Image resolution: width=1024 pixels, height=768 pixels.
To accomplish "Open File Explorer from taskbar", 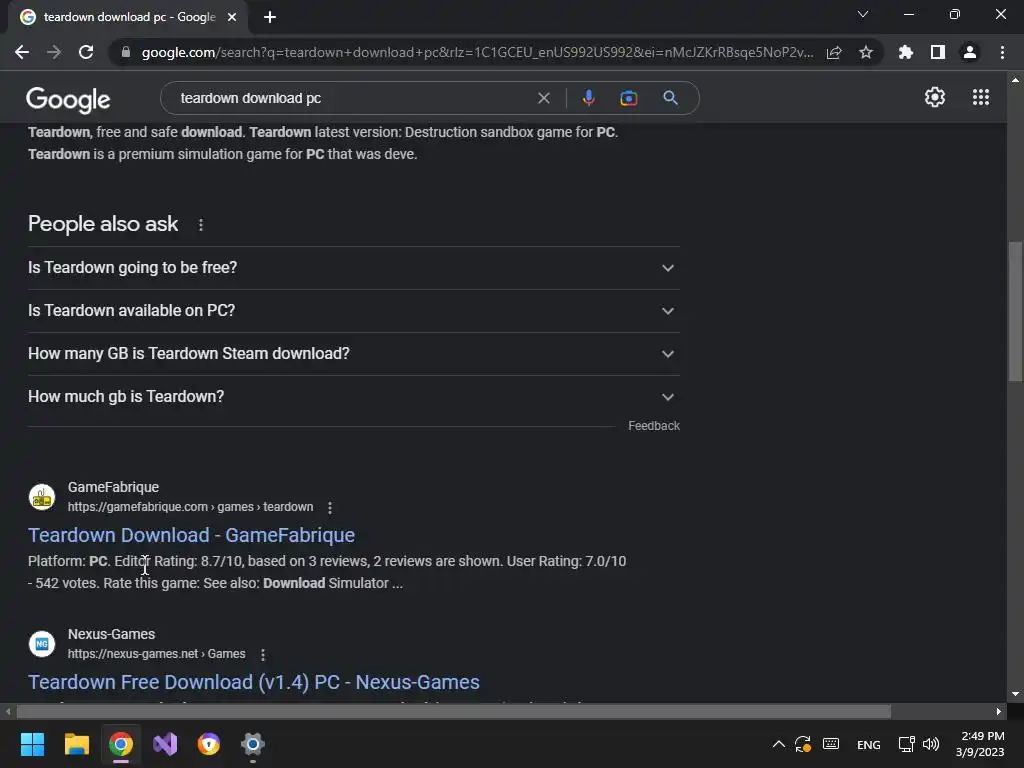I will point(76,744).
